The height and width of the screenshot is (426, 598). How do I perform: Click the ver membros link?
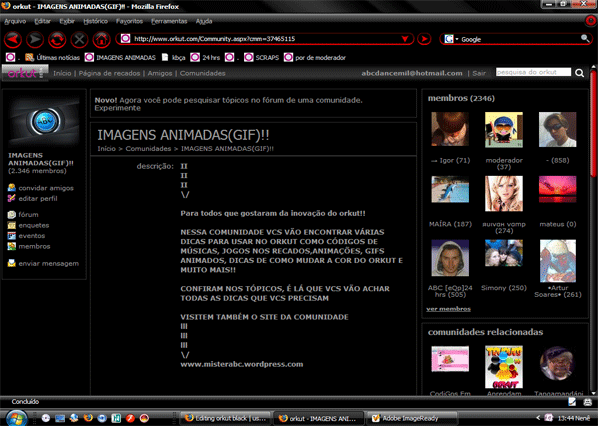tap(448, 309)
